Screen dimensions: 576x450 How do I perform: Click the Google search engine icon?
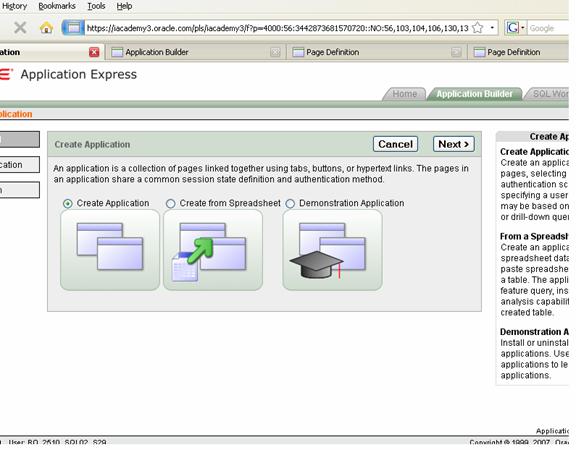(513, 28)
